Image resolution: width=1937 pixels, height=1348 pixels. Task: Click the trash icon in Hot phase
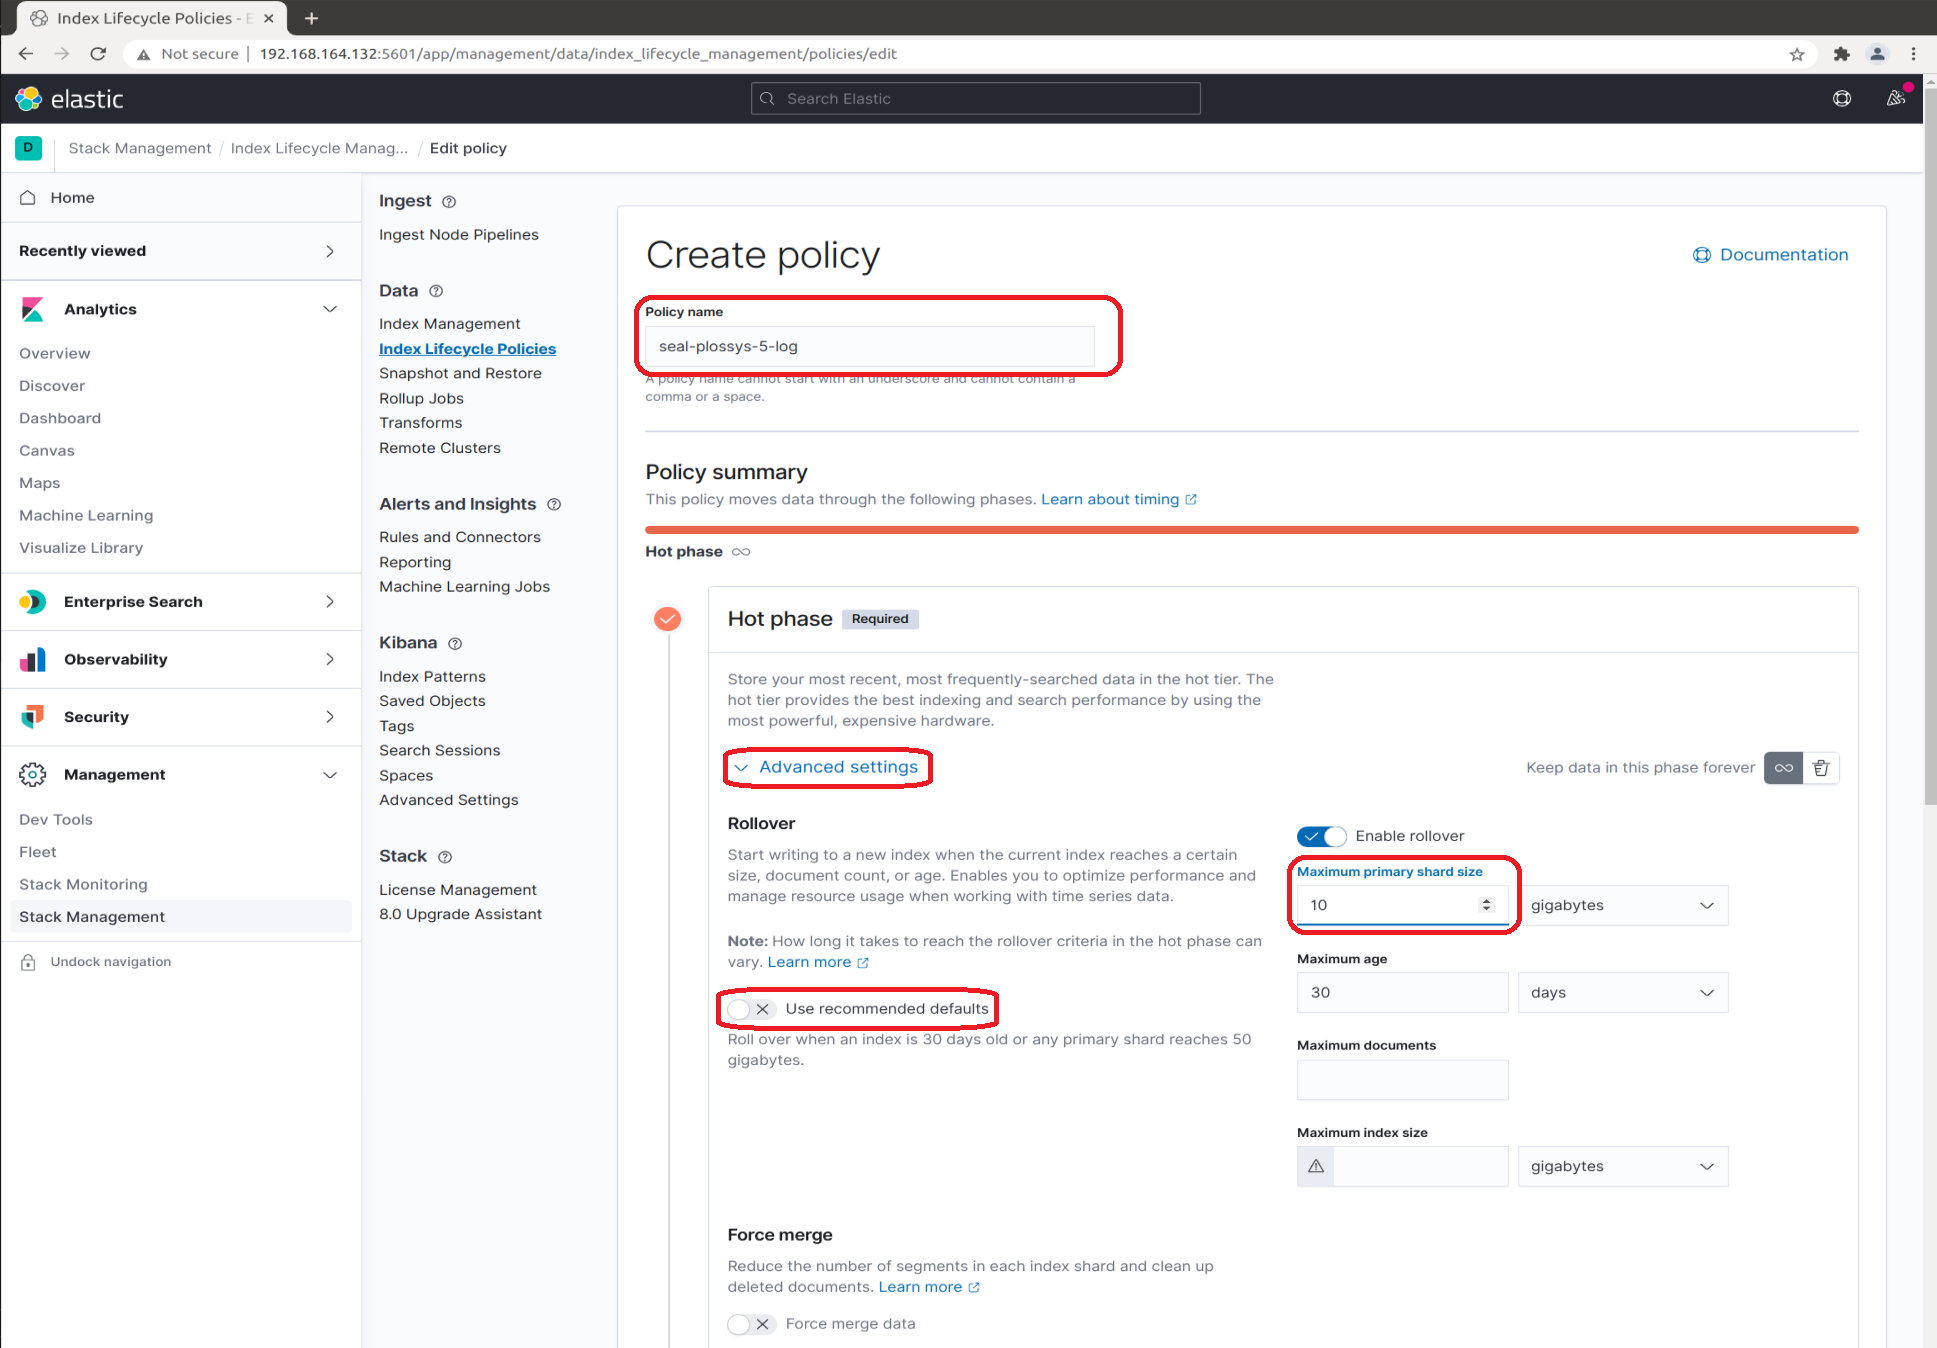coord(1821,768)
